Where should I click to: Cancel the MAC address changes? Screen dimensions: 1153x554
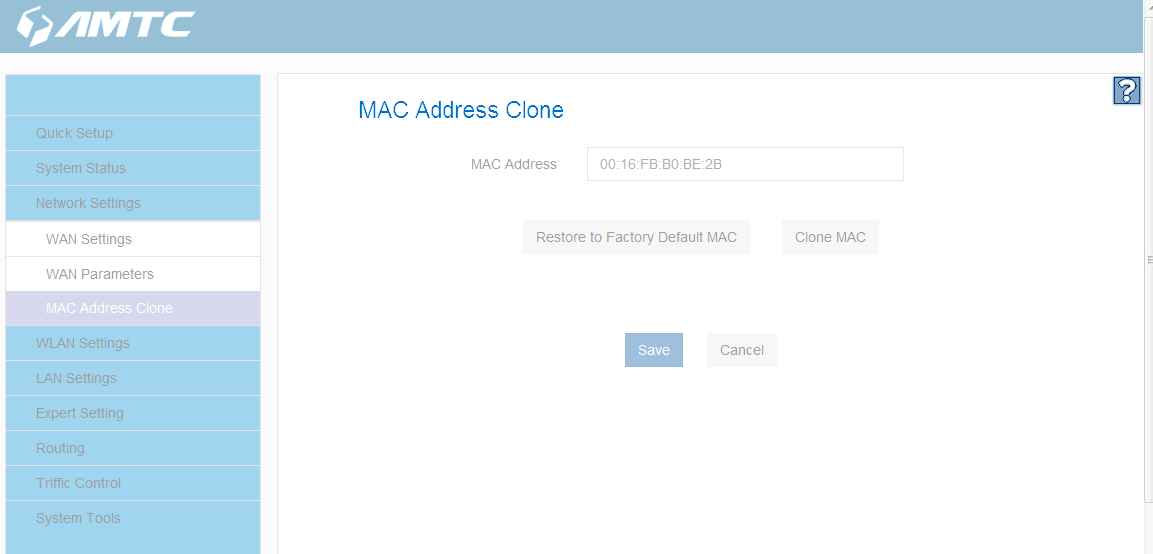click(x=742, y=350)
